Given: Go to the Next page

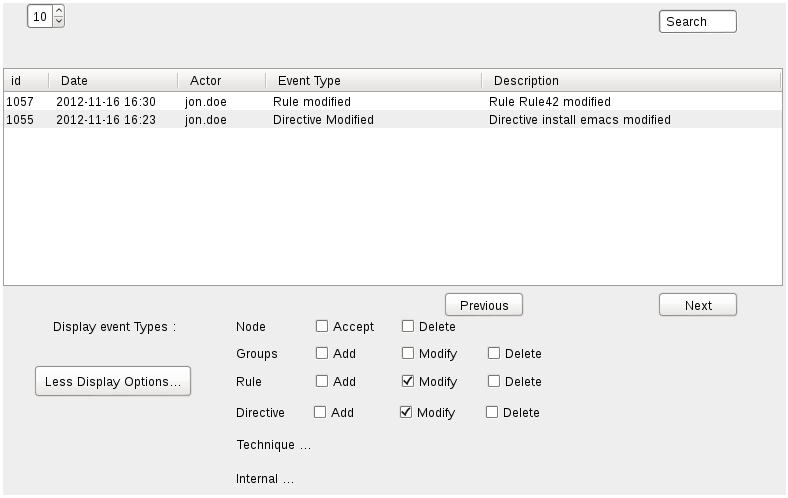Looking at the screenshot, I should click(x=698, y=305).
